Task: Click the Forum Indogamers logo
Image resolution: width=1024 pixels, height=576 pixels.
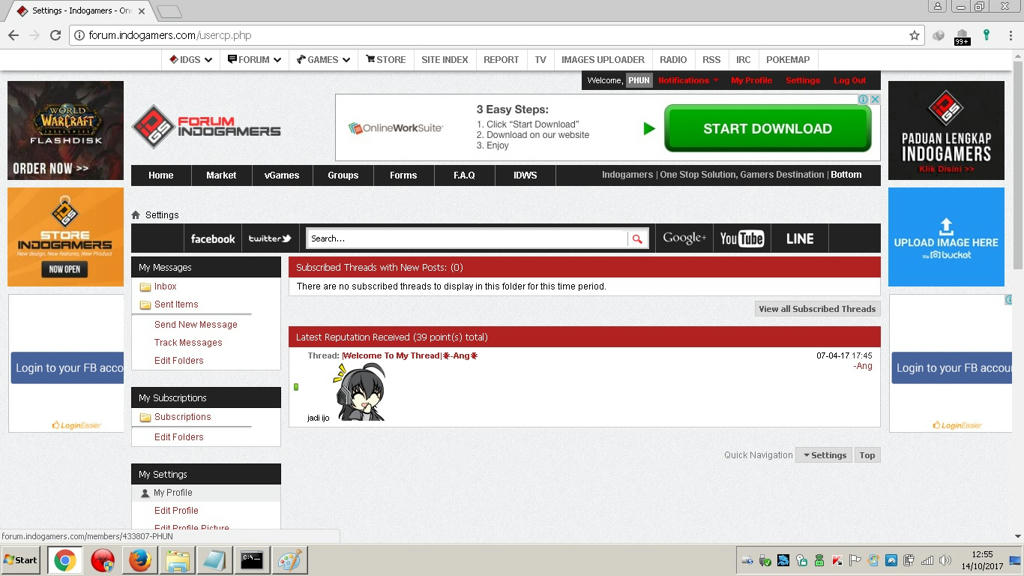Action: [207, 127]
